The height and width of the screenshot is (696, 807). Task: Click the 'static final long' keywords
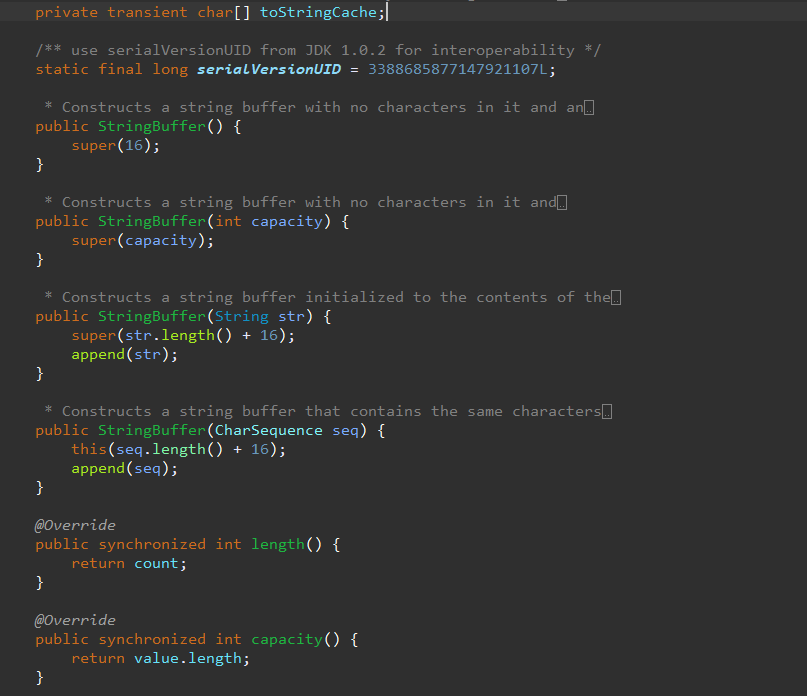112,69
